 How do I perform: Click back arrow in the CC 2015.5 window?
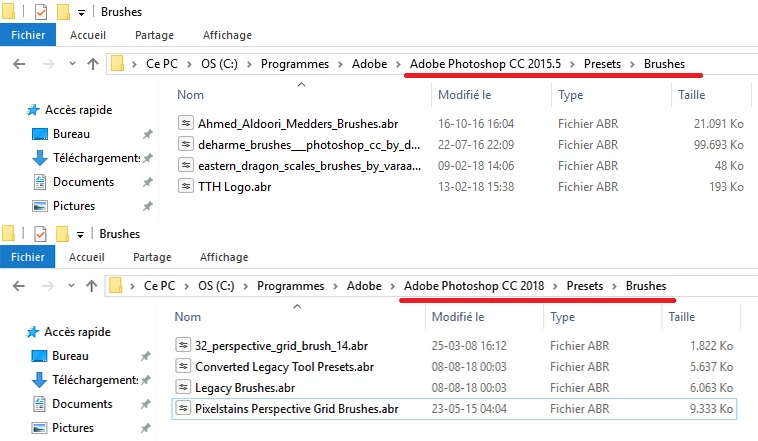[x=19, y=64]
